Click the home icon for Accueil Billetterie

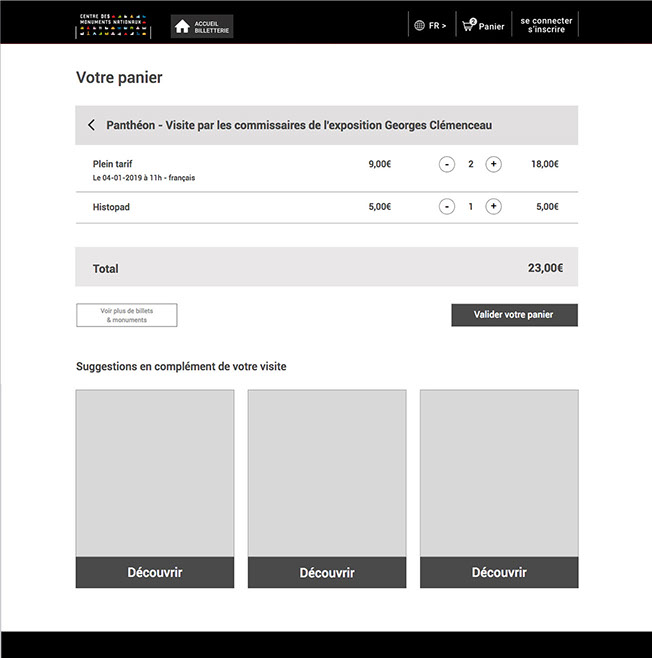pyautogui.click(x=182, y=27)
